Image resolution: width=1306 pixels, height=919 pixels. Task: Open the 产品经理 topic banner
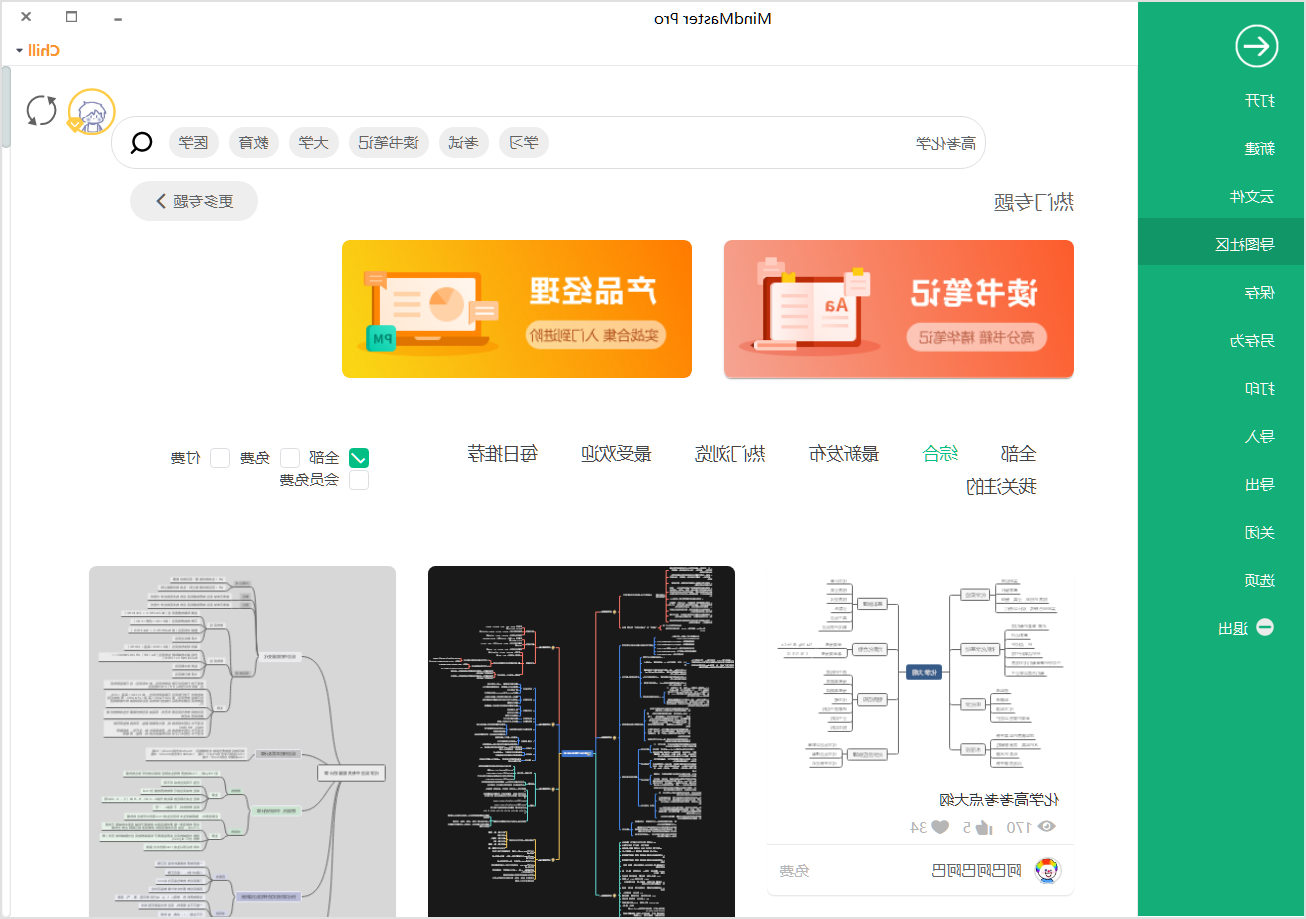(517, 309)
